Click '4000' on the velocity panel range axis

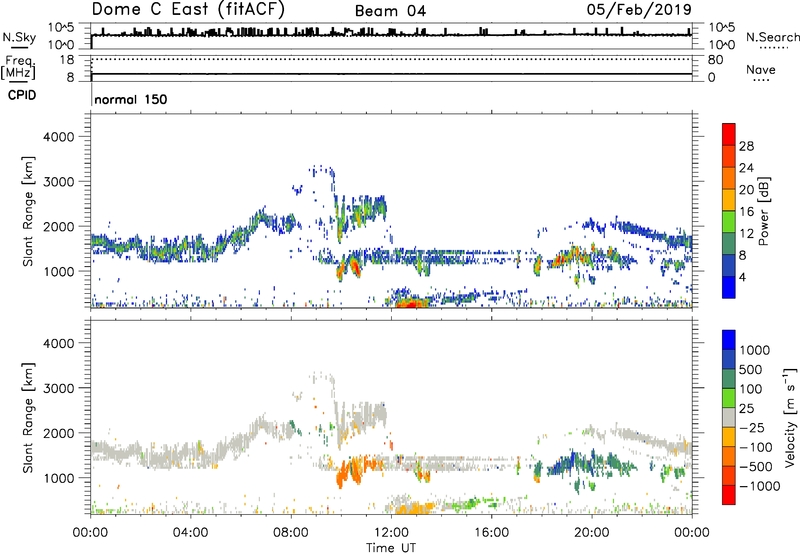tap(58, 343)
